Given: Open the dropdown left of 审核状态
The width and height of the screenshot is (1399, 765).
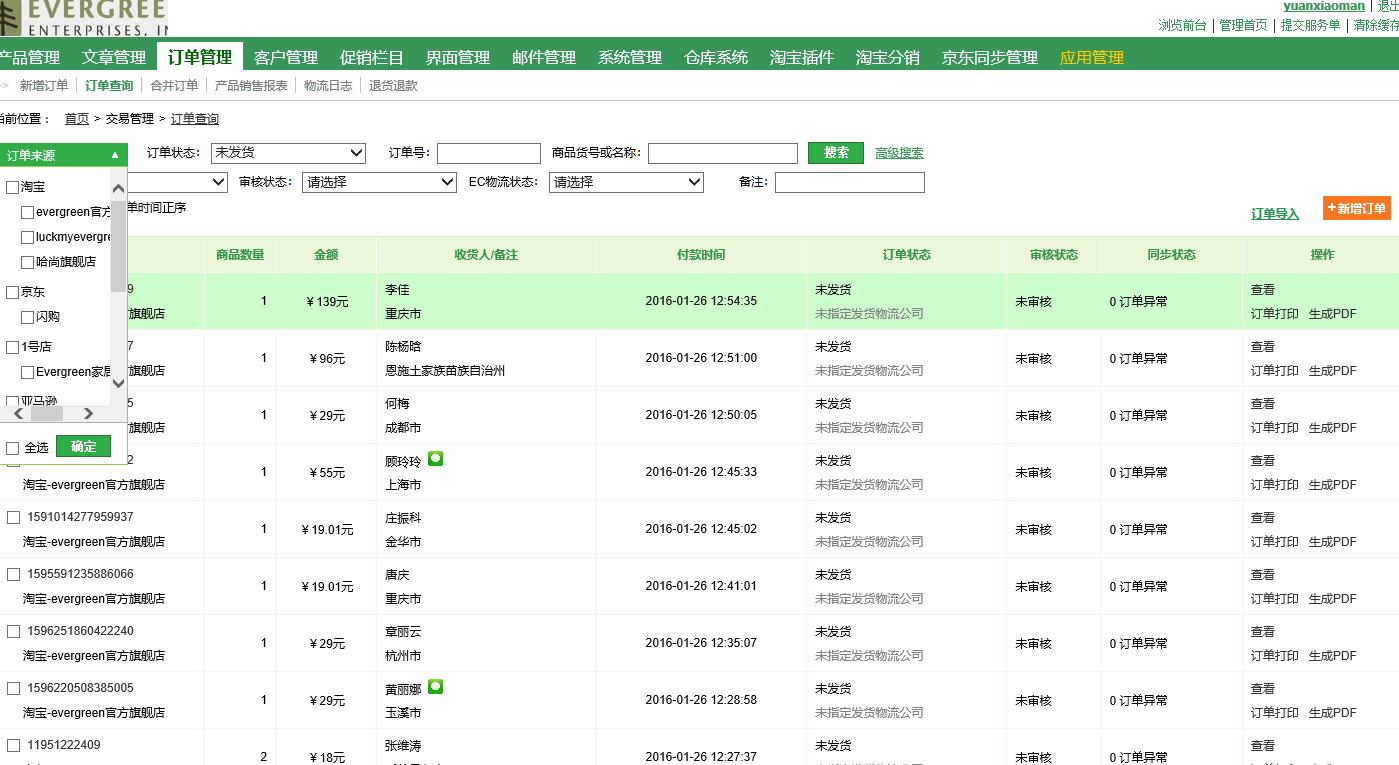Looking at the screenshot, I should 178,182.
